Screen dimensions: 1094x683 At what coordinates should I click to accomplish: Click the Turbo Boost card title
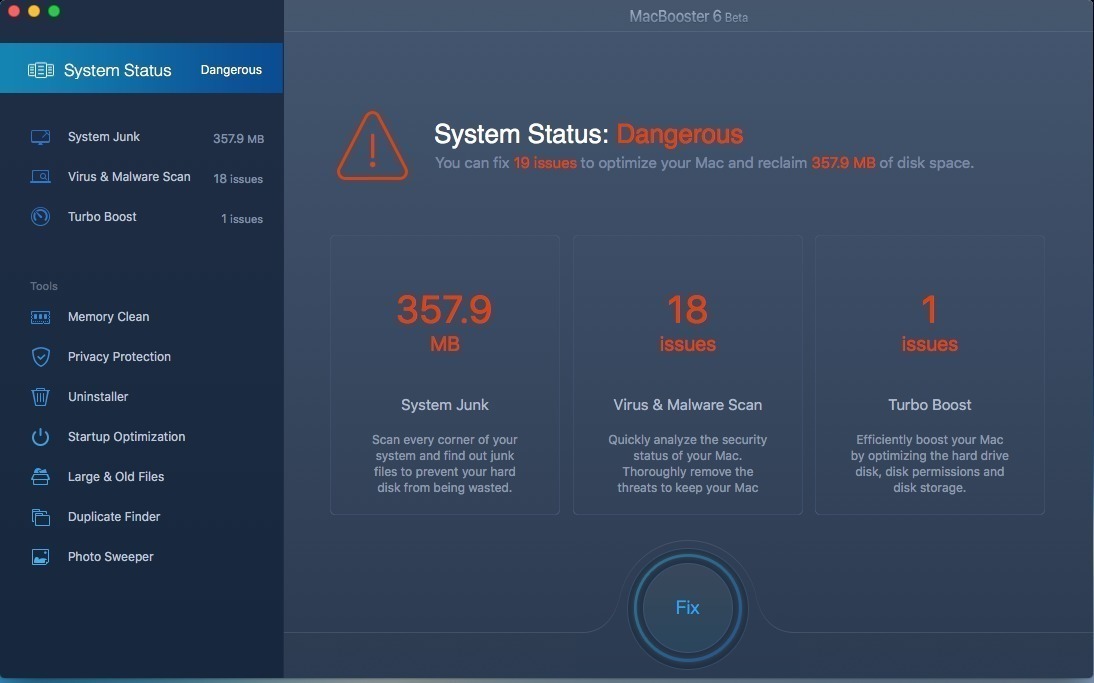929,405
